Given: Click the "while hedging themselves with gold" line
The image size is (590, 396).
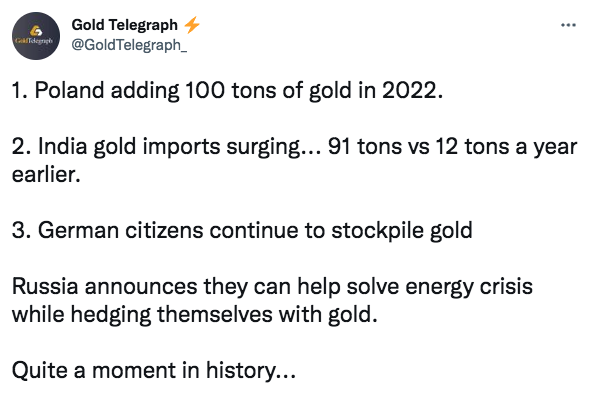Looking at the screenshot, I should (195, 314).
